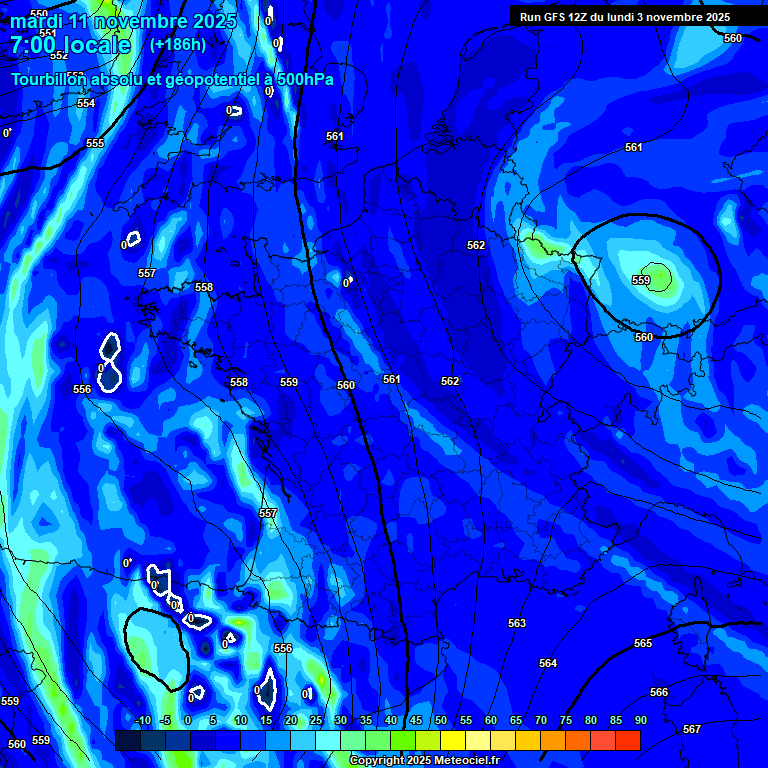Click the red 90 legend swatch
The image size is (768, 768).
point(627,741)
